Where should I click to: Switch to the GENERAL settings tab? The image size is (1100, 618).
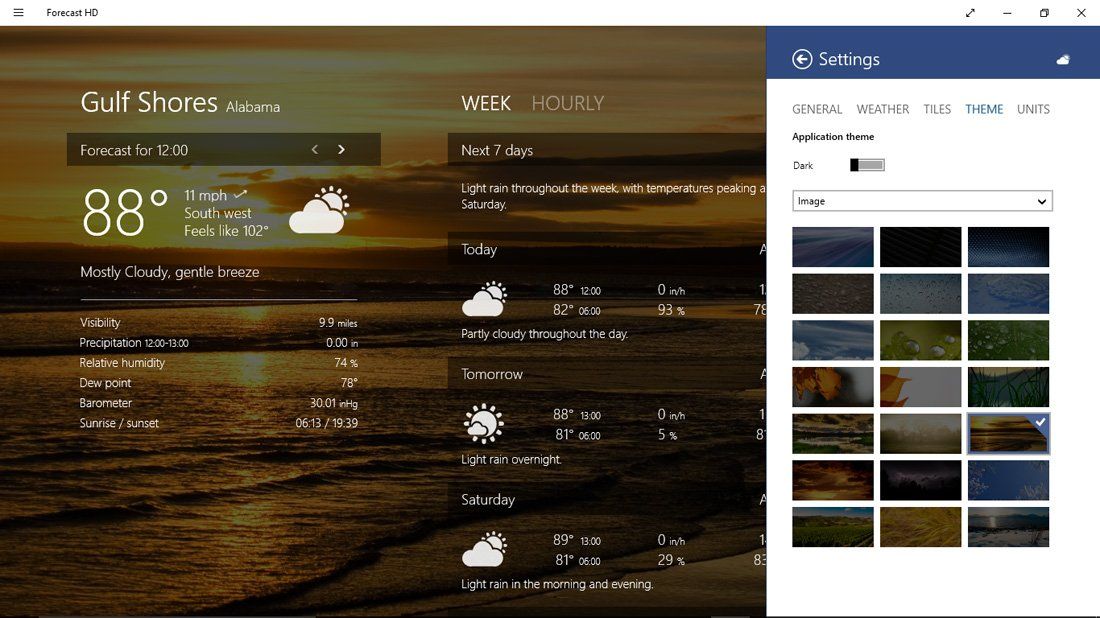click(x=817, y=109)
